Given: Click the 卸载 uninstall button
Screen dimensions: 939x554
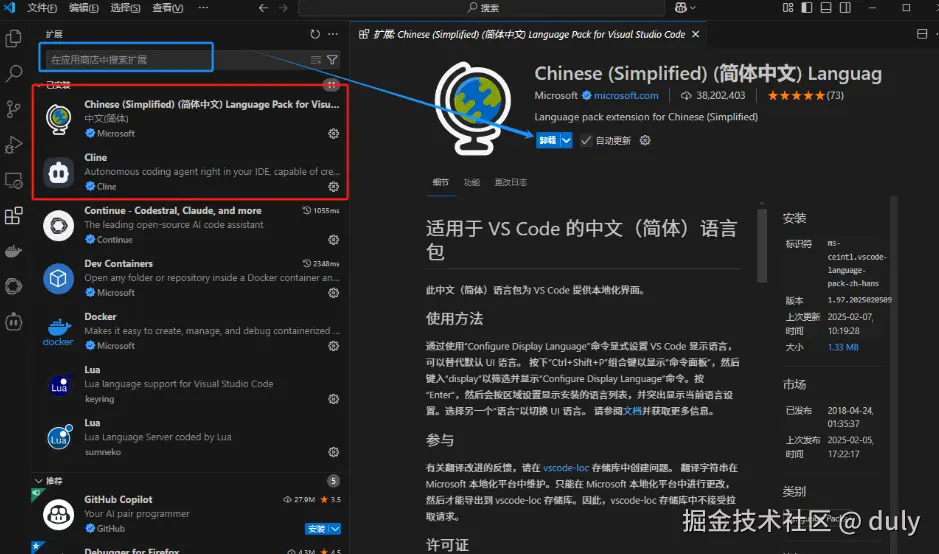Looking at the screenshot, I should (x=547, y=140).
